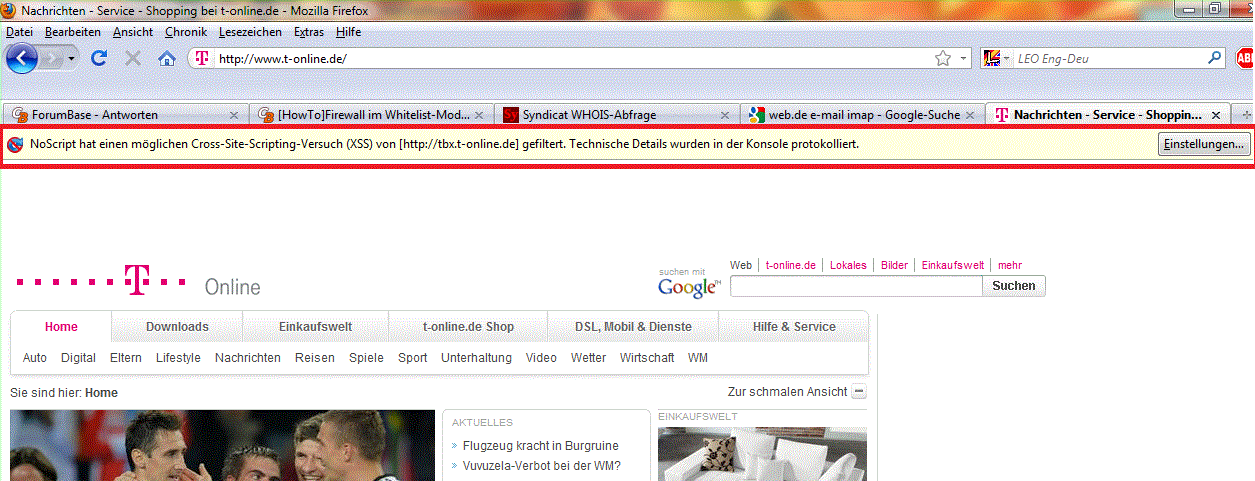1255x481 pixels.
Task: Click into the Google search input field
Action: tap(856, 286)
